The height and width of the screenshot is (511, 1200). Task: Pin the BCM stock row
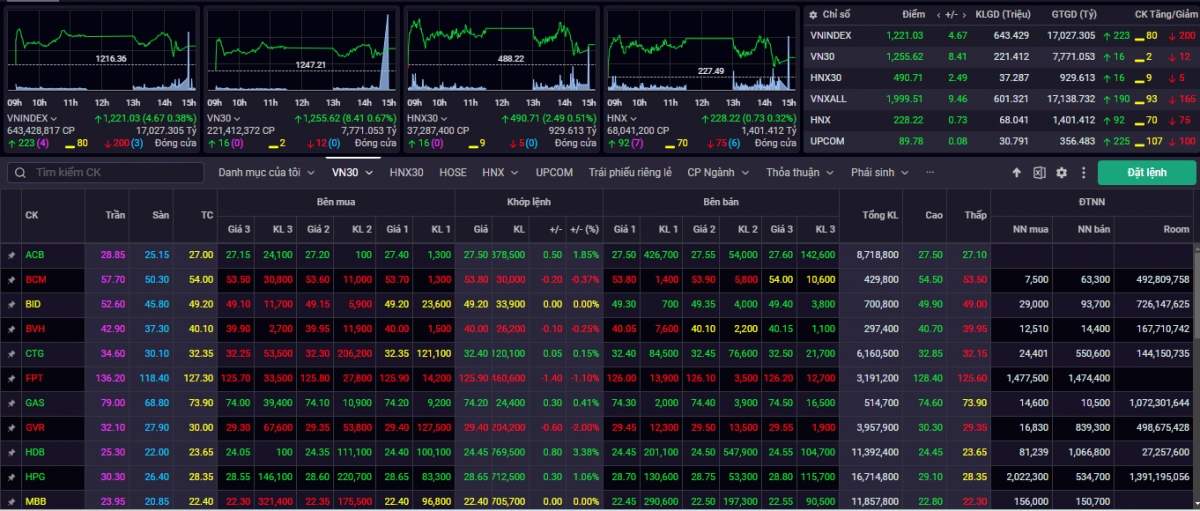point(12,280)
